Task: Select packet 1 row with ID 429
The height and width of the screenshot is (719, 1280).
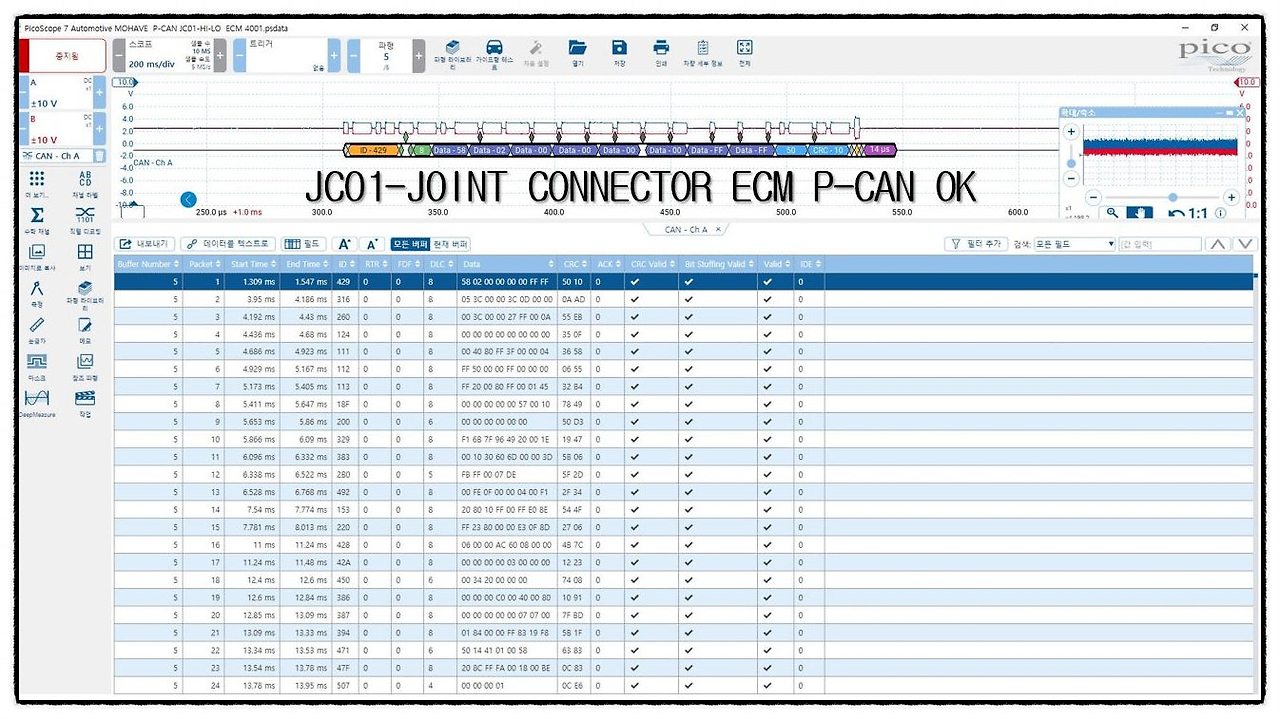Action: (683, 282)
